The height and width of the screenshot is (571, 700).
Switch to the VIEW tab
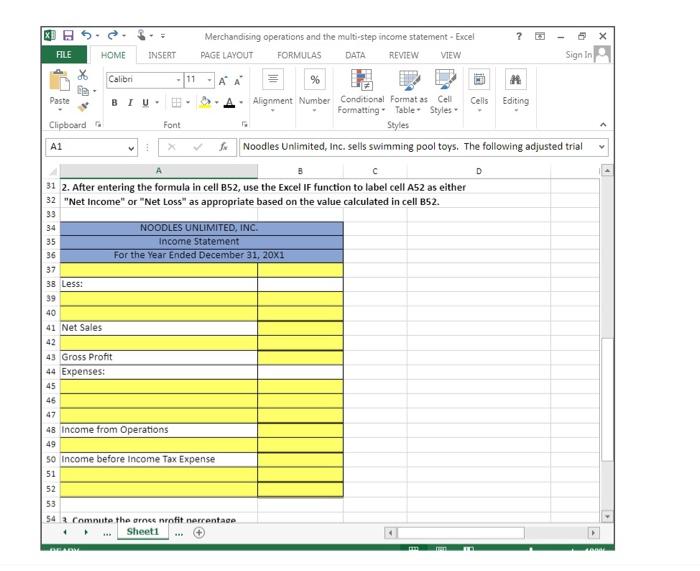[450, 55]
